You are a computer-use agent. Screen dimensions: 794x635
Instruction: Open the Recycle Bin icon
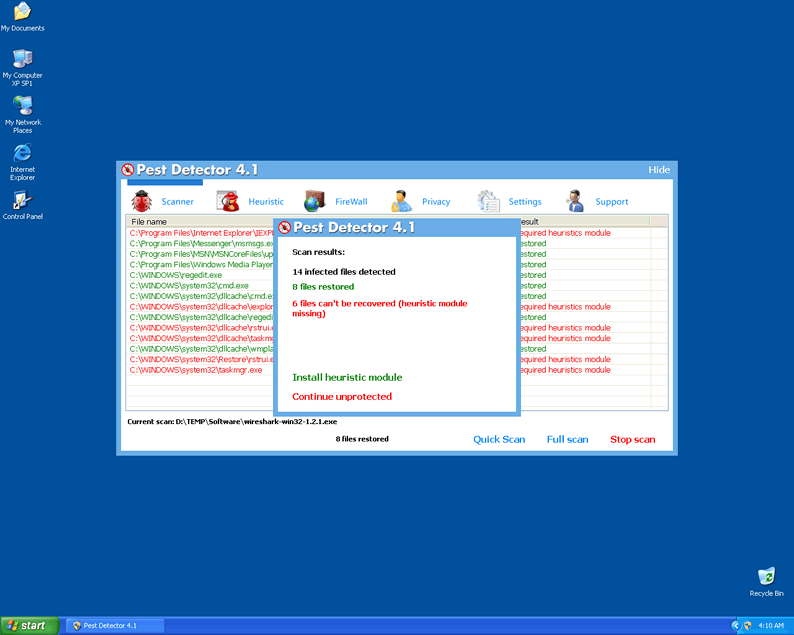click(766, 577)
